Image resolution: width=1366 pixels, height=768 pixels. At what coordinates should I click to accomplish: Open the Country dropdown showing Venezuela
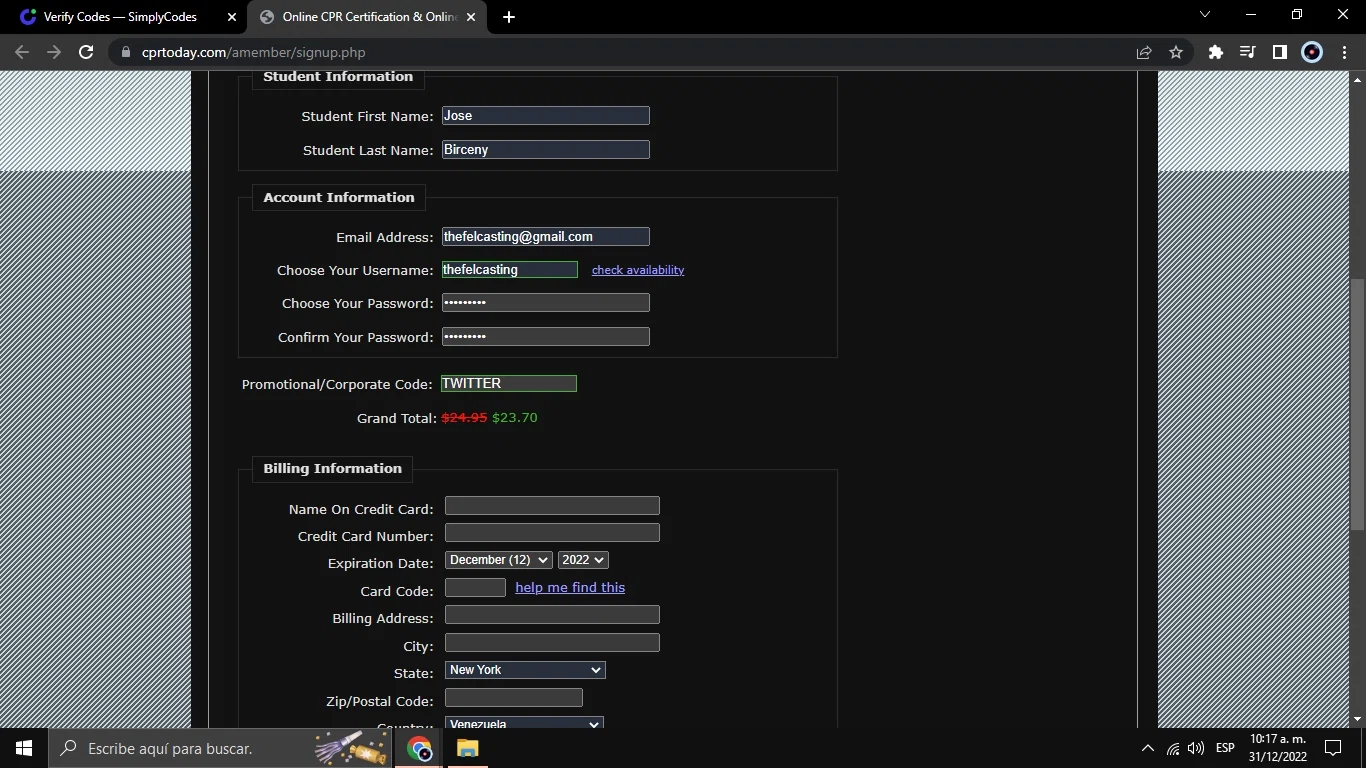[525, 724]
